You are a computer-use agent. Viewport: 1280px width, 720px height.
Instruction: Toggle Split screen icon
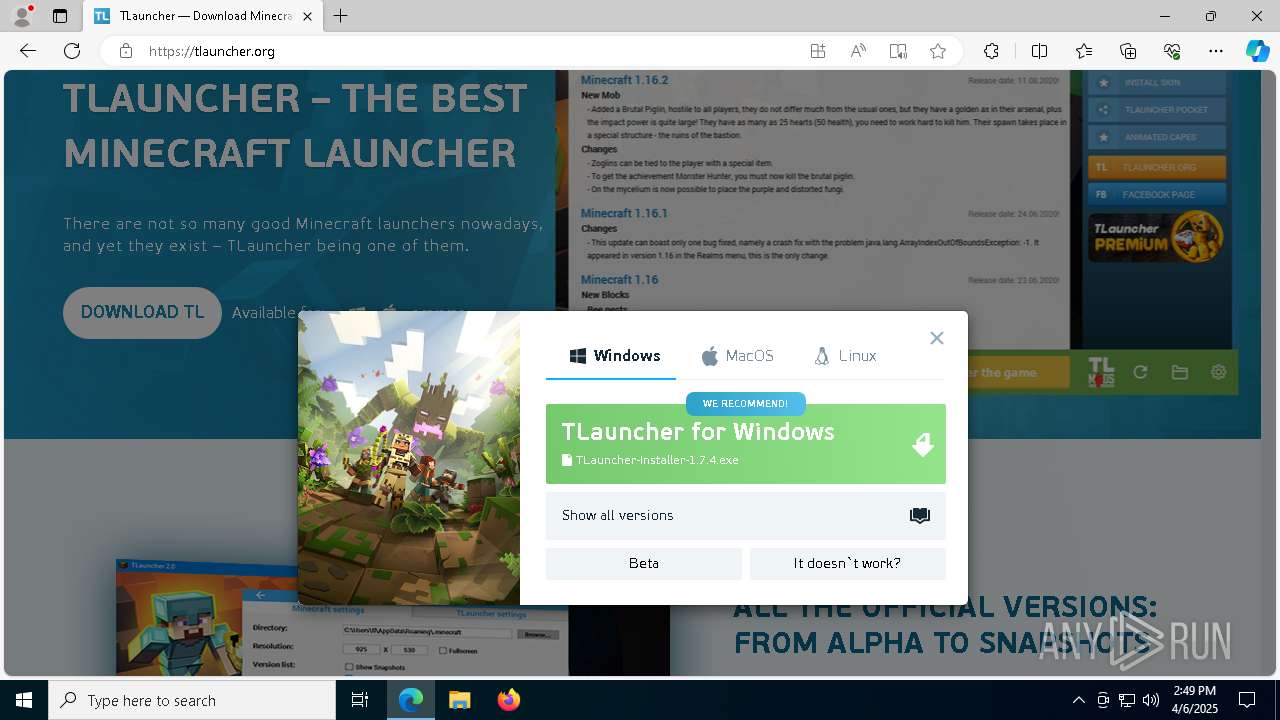(1039, 51)
